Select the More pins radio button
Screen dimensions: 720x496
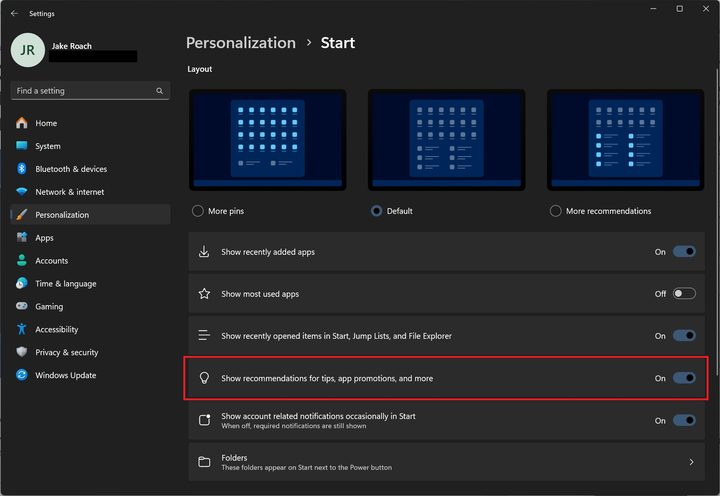coord(197,211)
